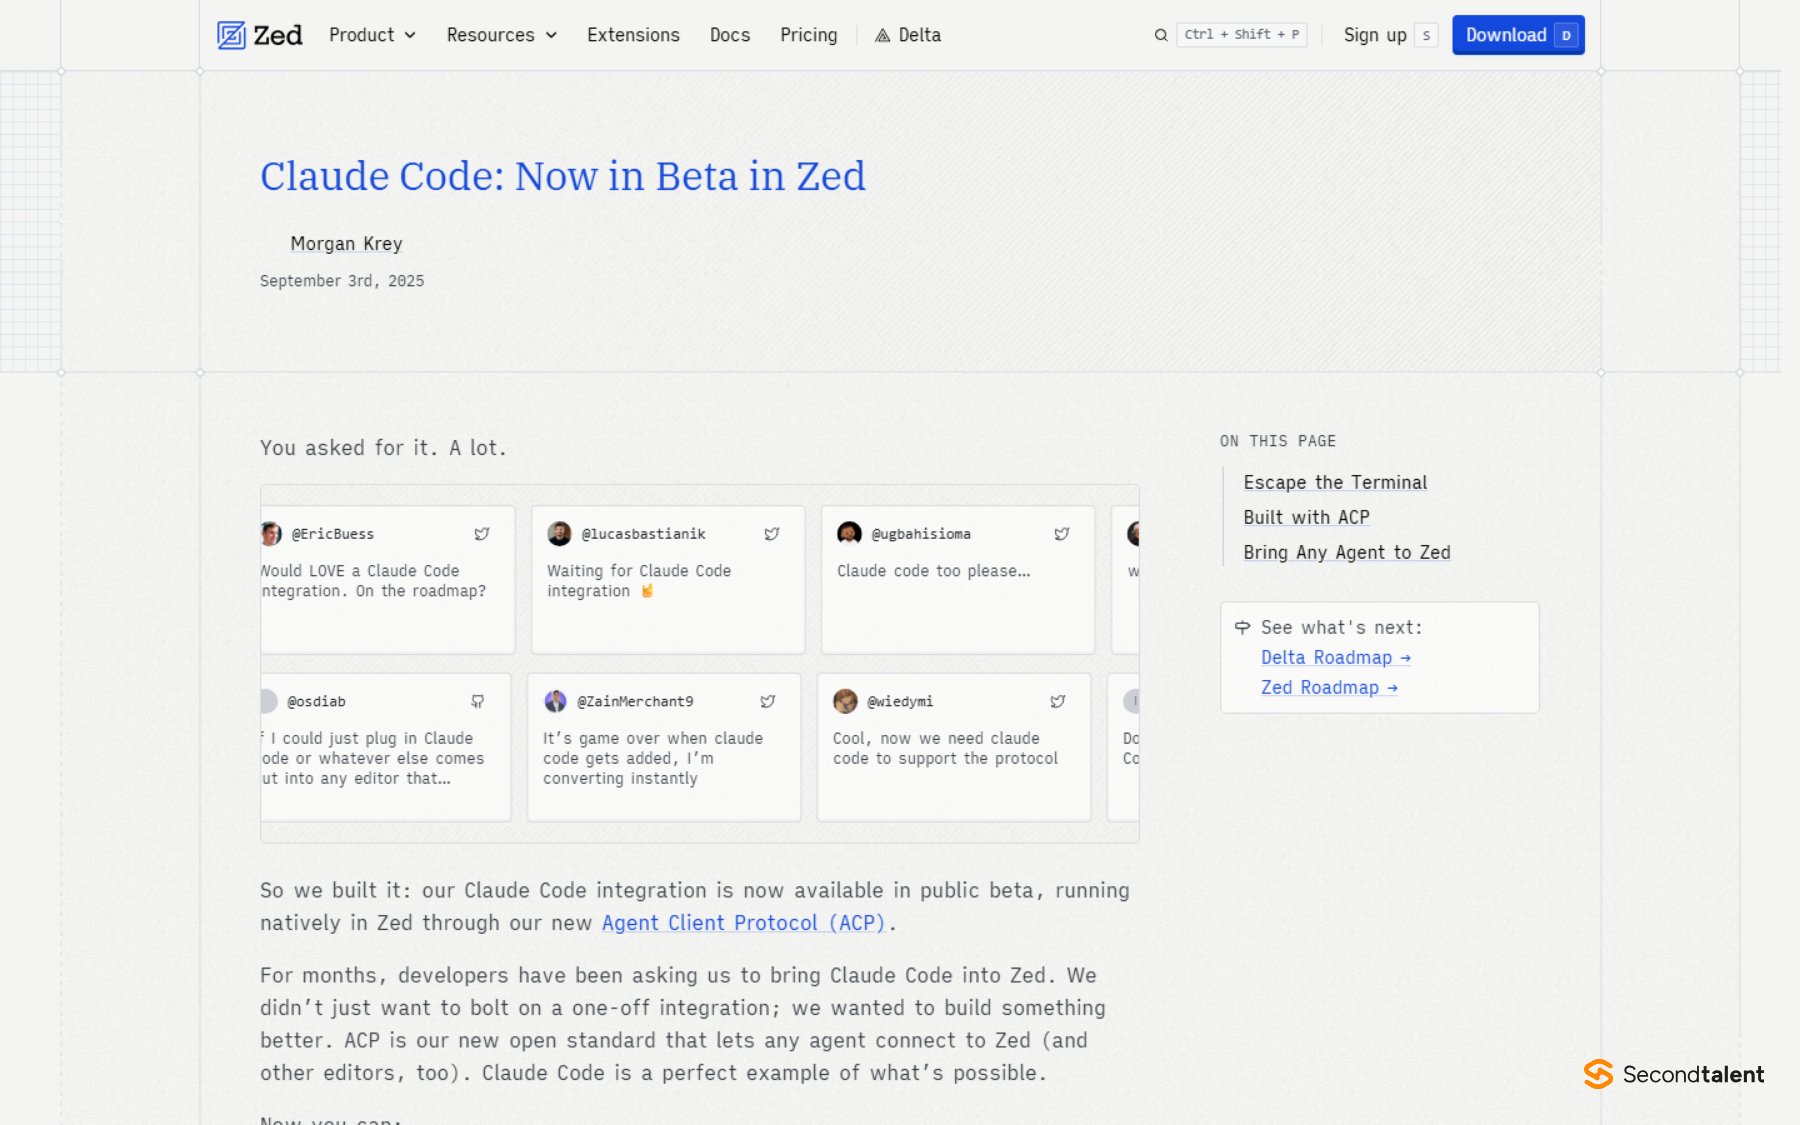
Task: Open the Delta nav item
Action: (908, 35)
